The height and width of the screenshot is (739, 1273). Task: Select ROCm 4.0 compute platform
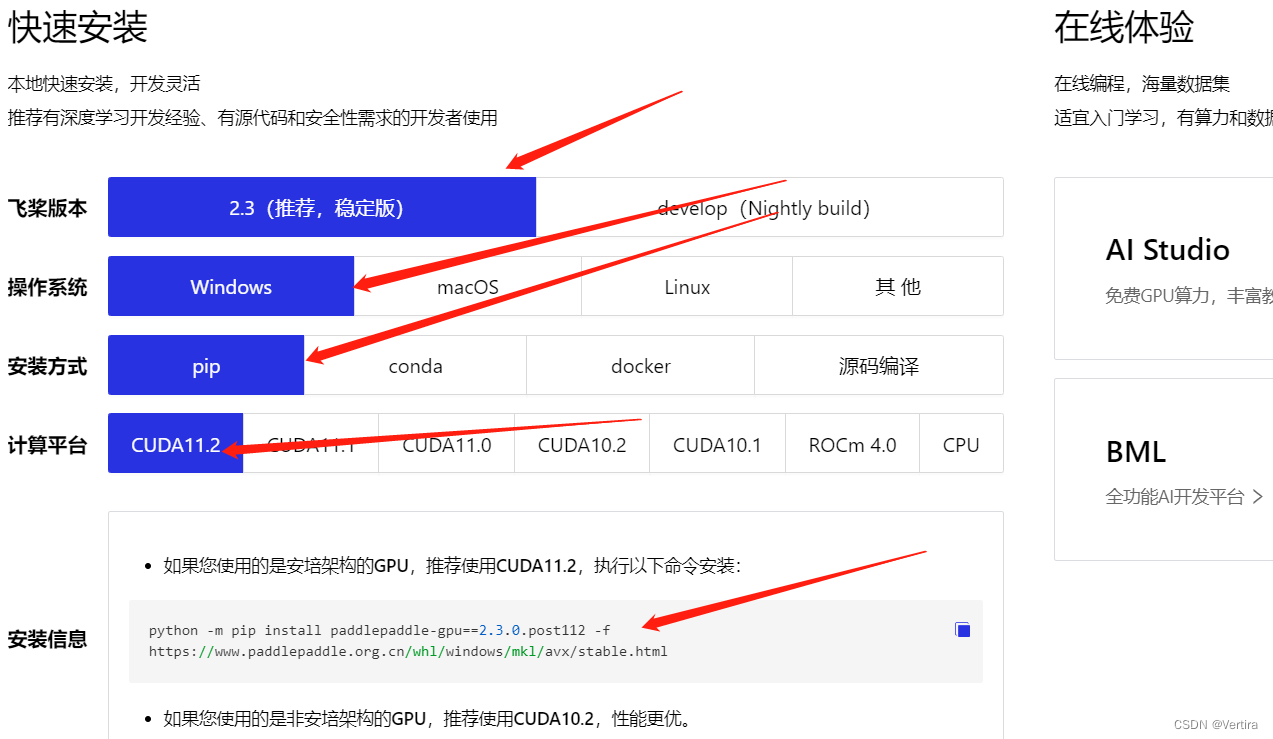click(x=852, y=443)
